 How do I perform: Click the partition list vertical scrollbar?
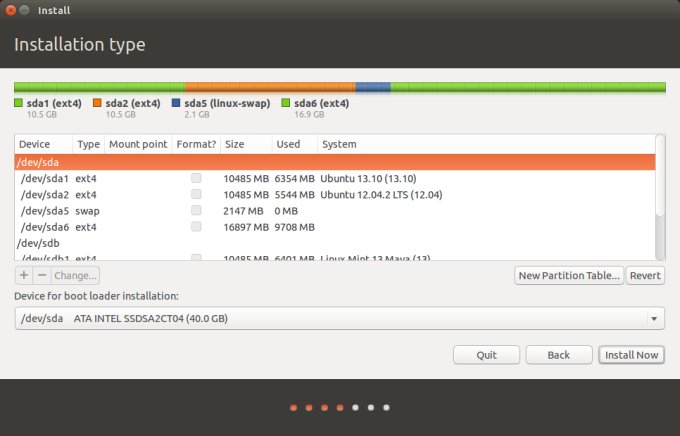pyautogui.click(x=659, y=175)
